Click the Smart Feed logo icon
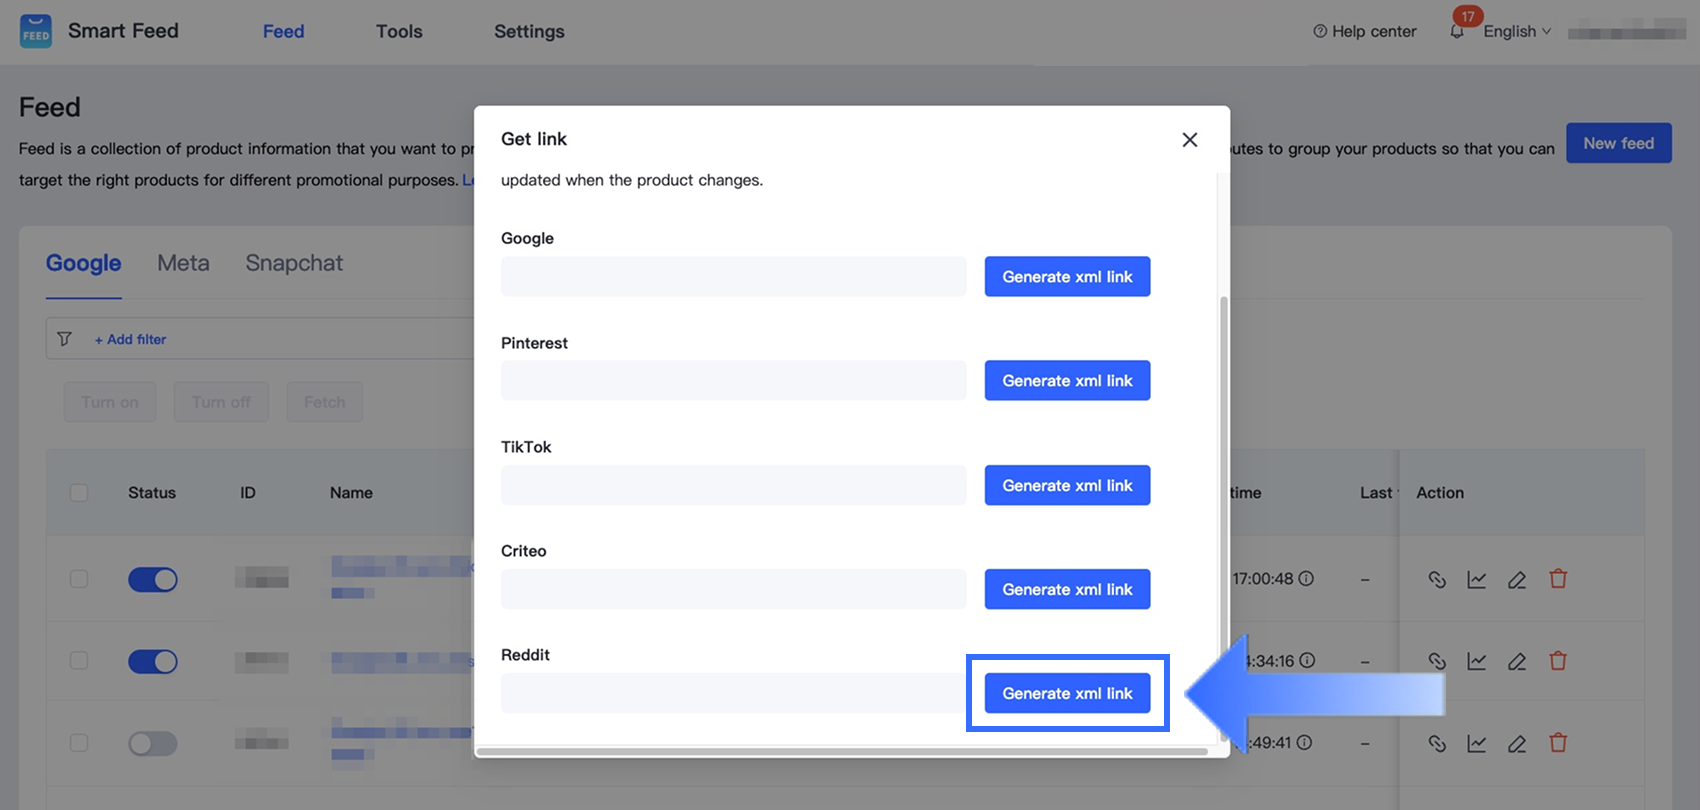1700x810 pixels. pyautogui.click(x=36, y=31)
